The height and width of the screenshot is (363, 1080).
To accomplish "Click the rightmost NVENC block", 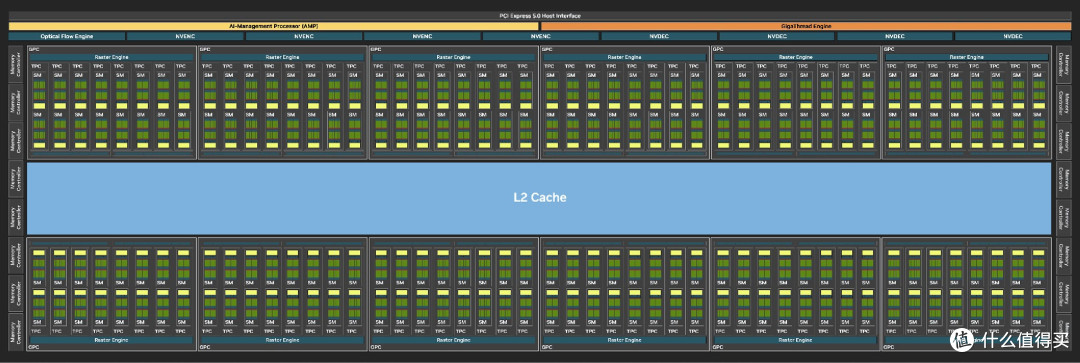I will 541,36.
